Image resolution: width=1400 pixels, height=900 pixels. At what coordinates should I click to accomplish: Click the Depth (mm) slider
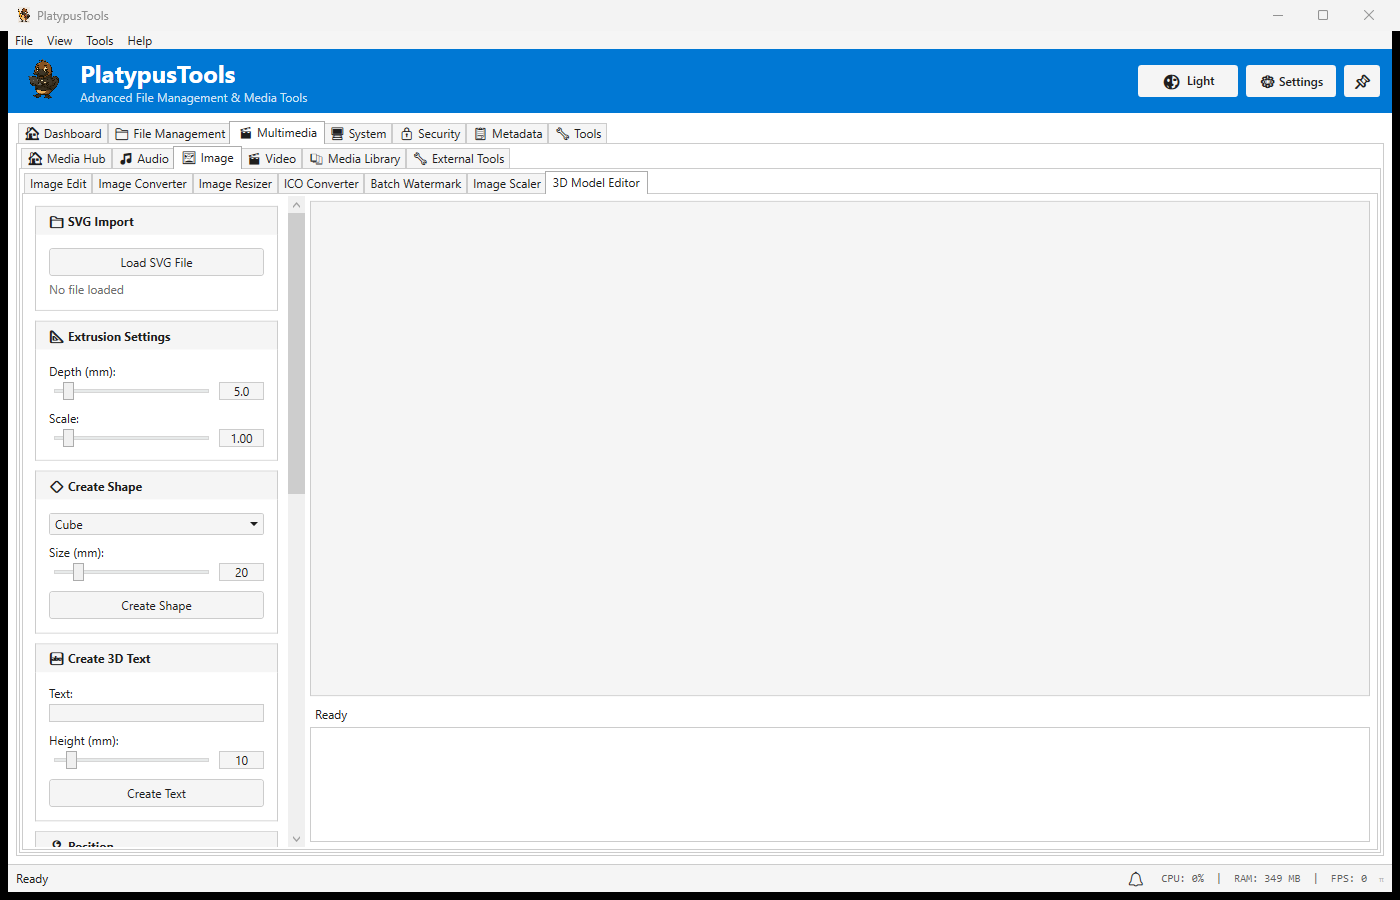(131, 391)
